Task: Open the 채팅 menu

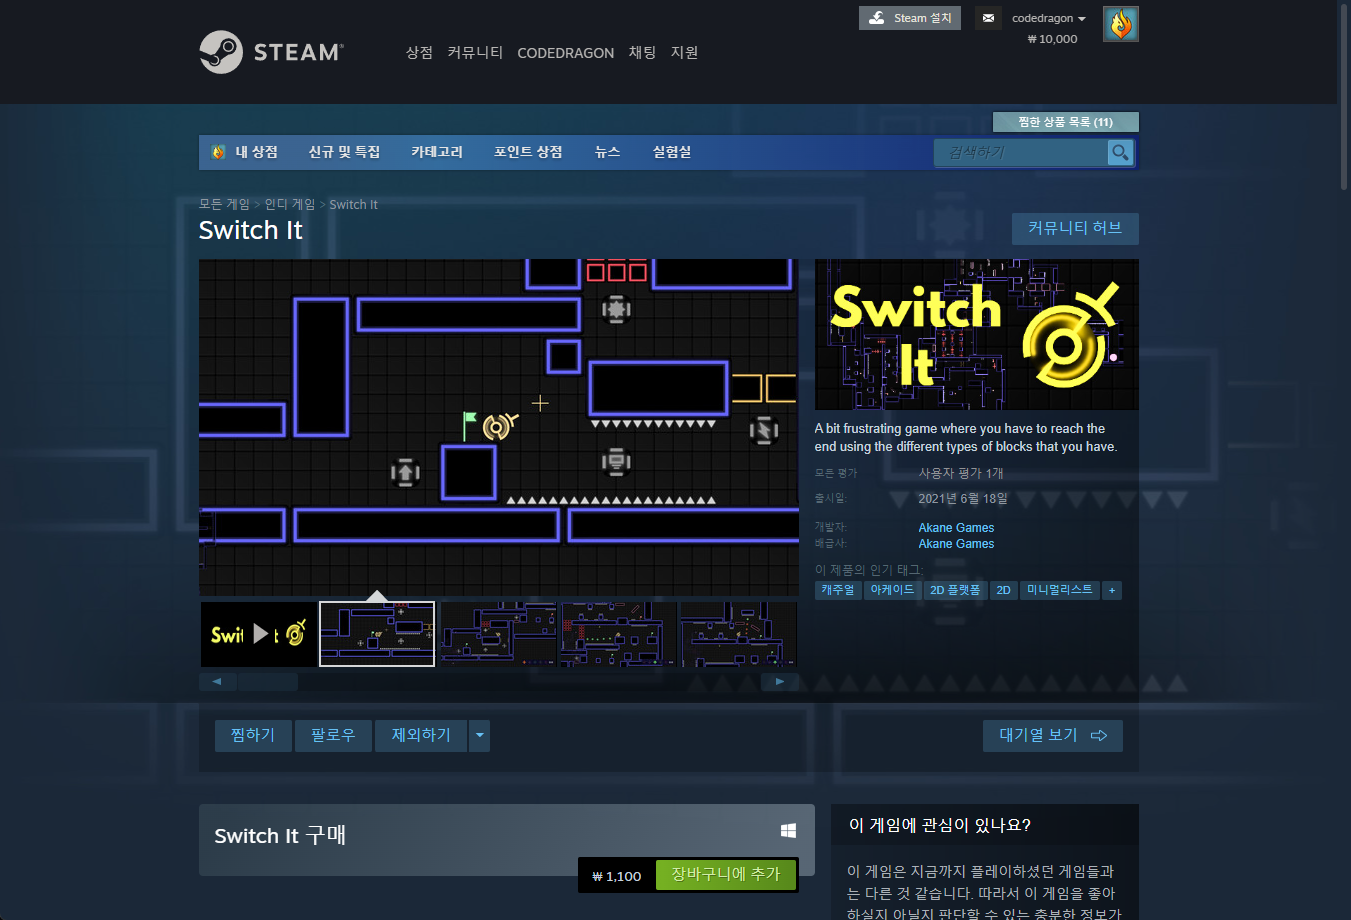Action: point(642,52)
